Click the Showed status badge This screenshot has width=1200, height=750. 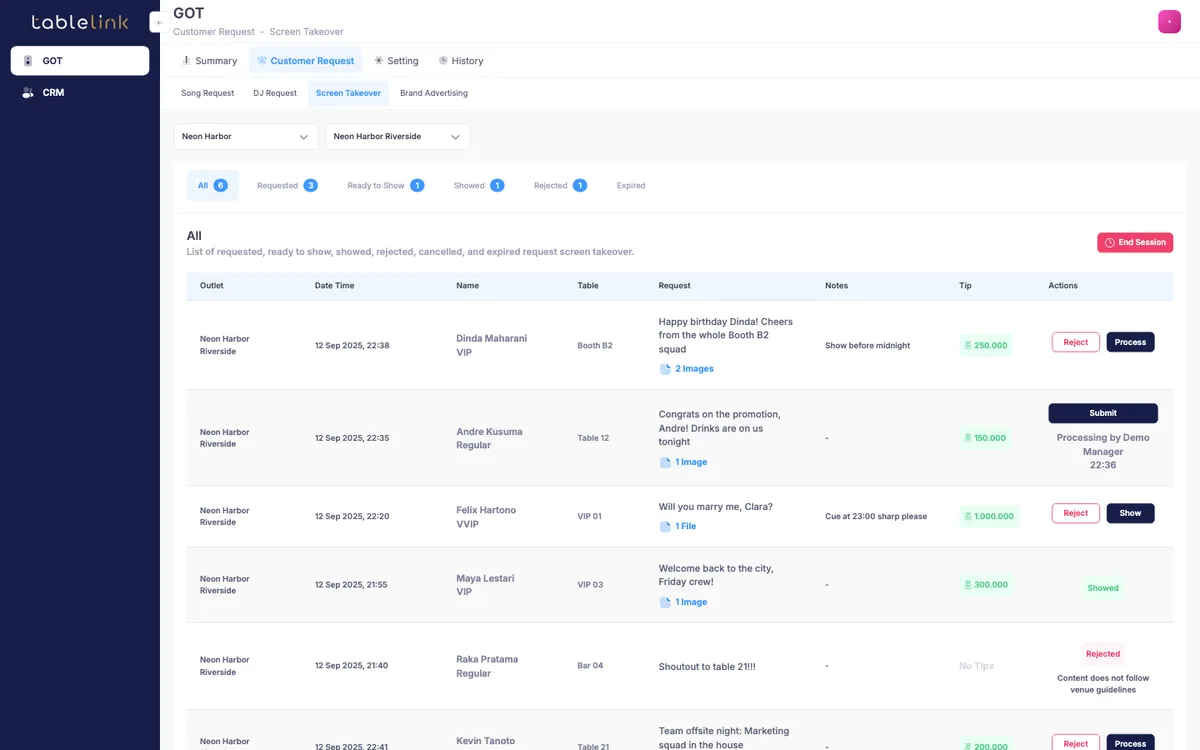tap(1103, 588)
